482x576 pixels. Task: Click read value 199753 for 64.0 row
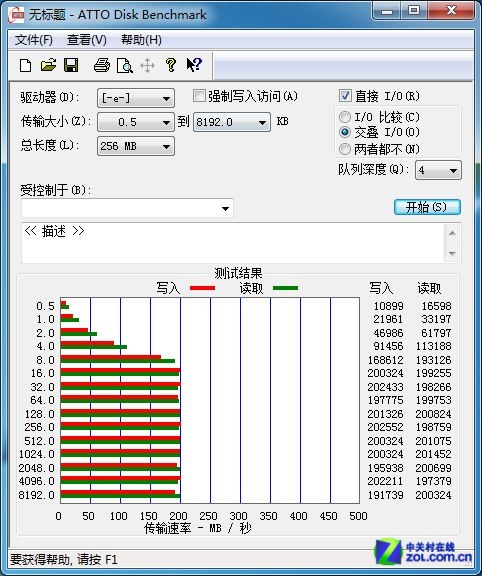pyautogui.click(x=434, y=400)
